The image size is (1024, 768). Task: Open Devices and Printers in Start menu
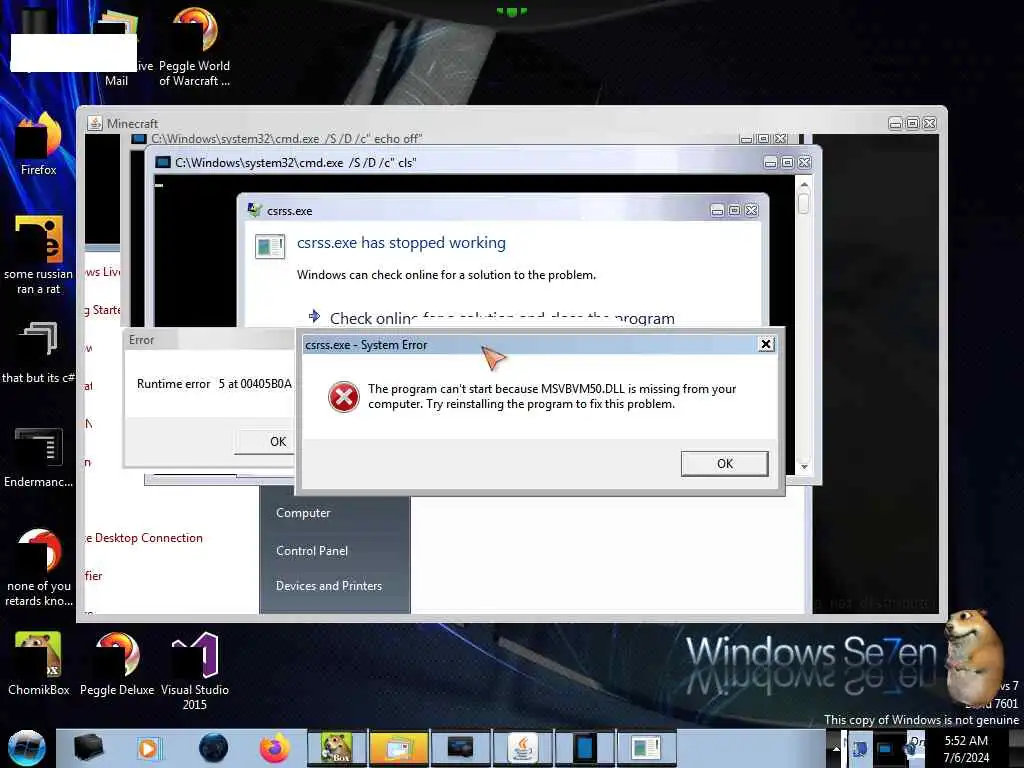pyautogui.click(x=328, y=586)
